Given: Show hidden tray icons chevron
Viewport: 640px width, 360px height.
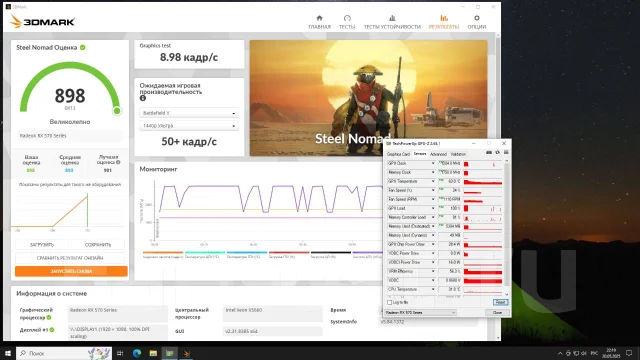Looking at the screenshot, I should point(560,353).
